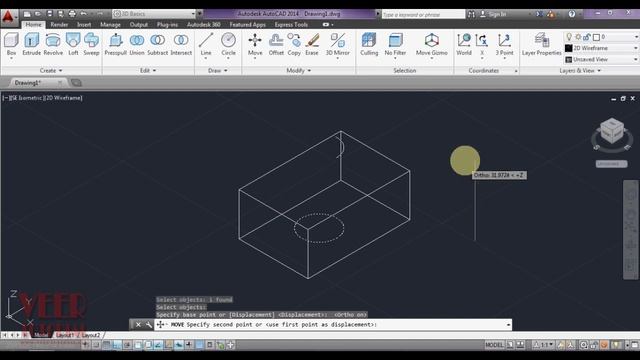Pick the Loft tool
Screen dimensions: 640x360
(73, 44)
